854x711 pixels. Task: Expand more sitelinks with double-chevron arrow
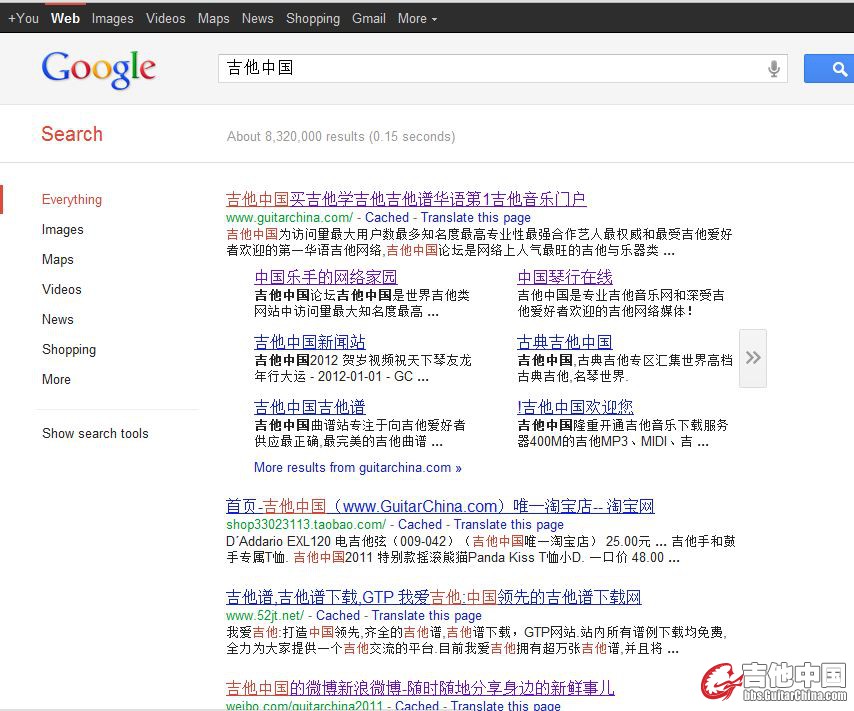click(753, 358)
